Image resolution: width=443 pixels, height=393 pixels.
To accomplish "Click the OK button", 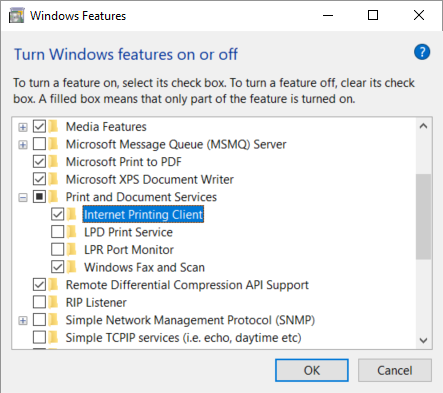I will [312, 370].
